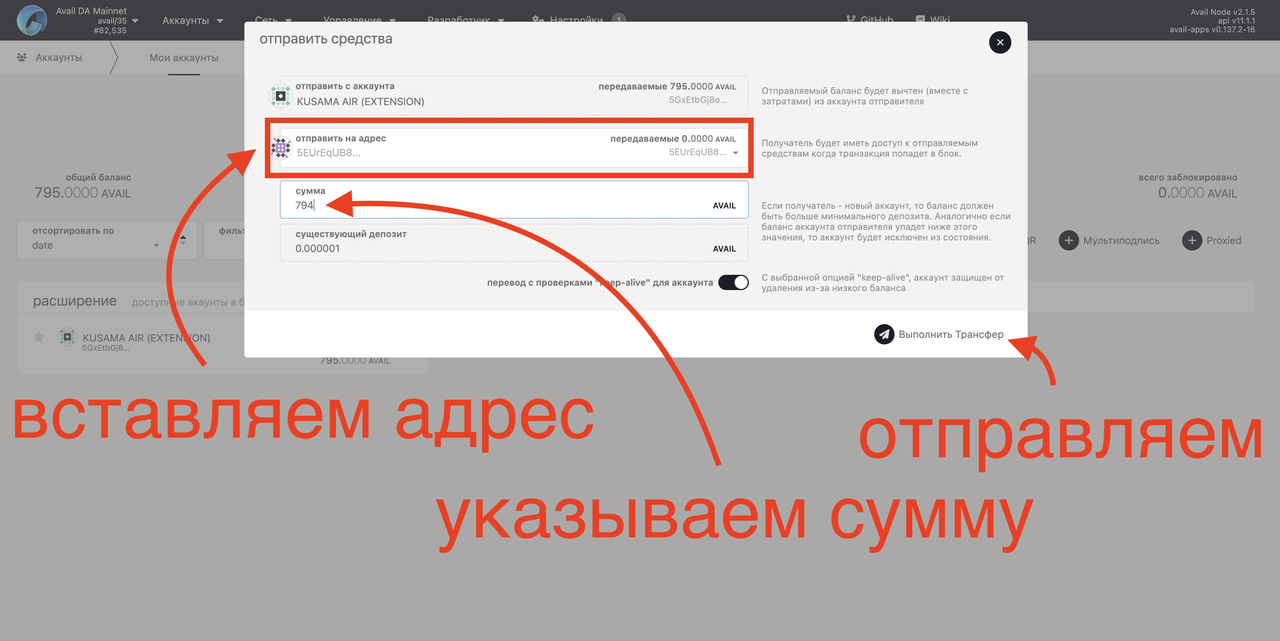Screen dimensions: 1280x641
Task: Toggle the sort direction arrows
Action: tap(182, 238)
